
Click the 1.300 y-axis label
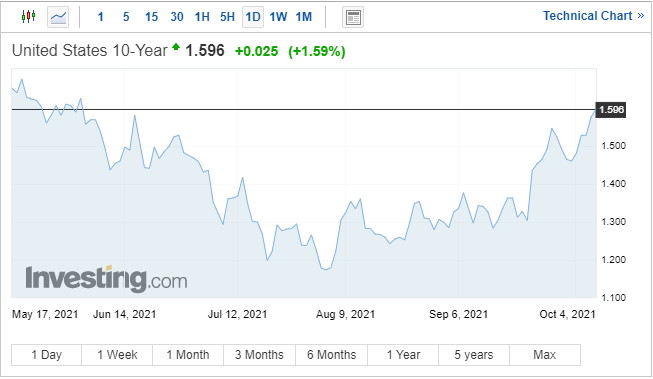tap(613, 222)
